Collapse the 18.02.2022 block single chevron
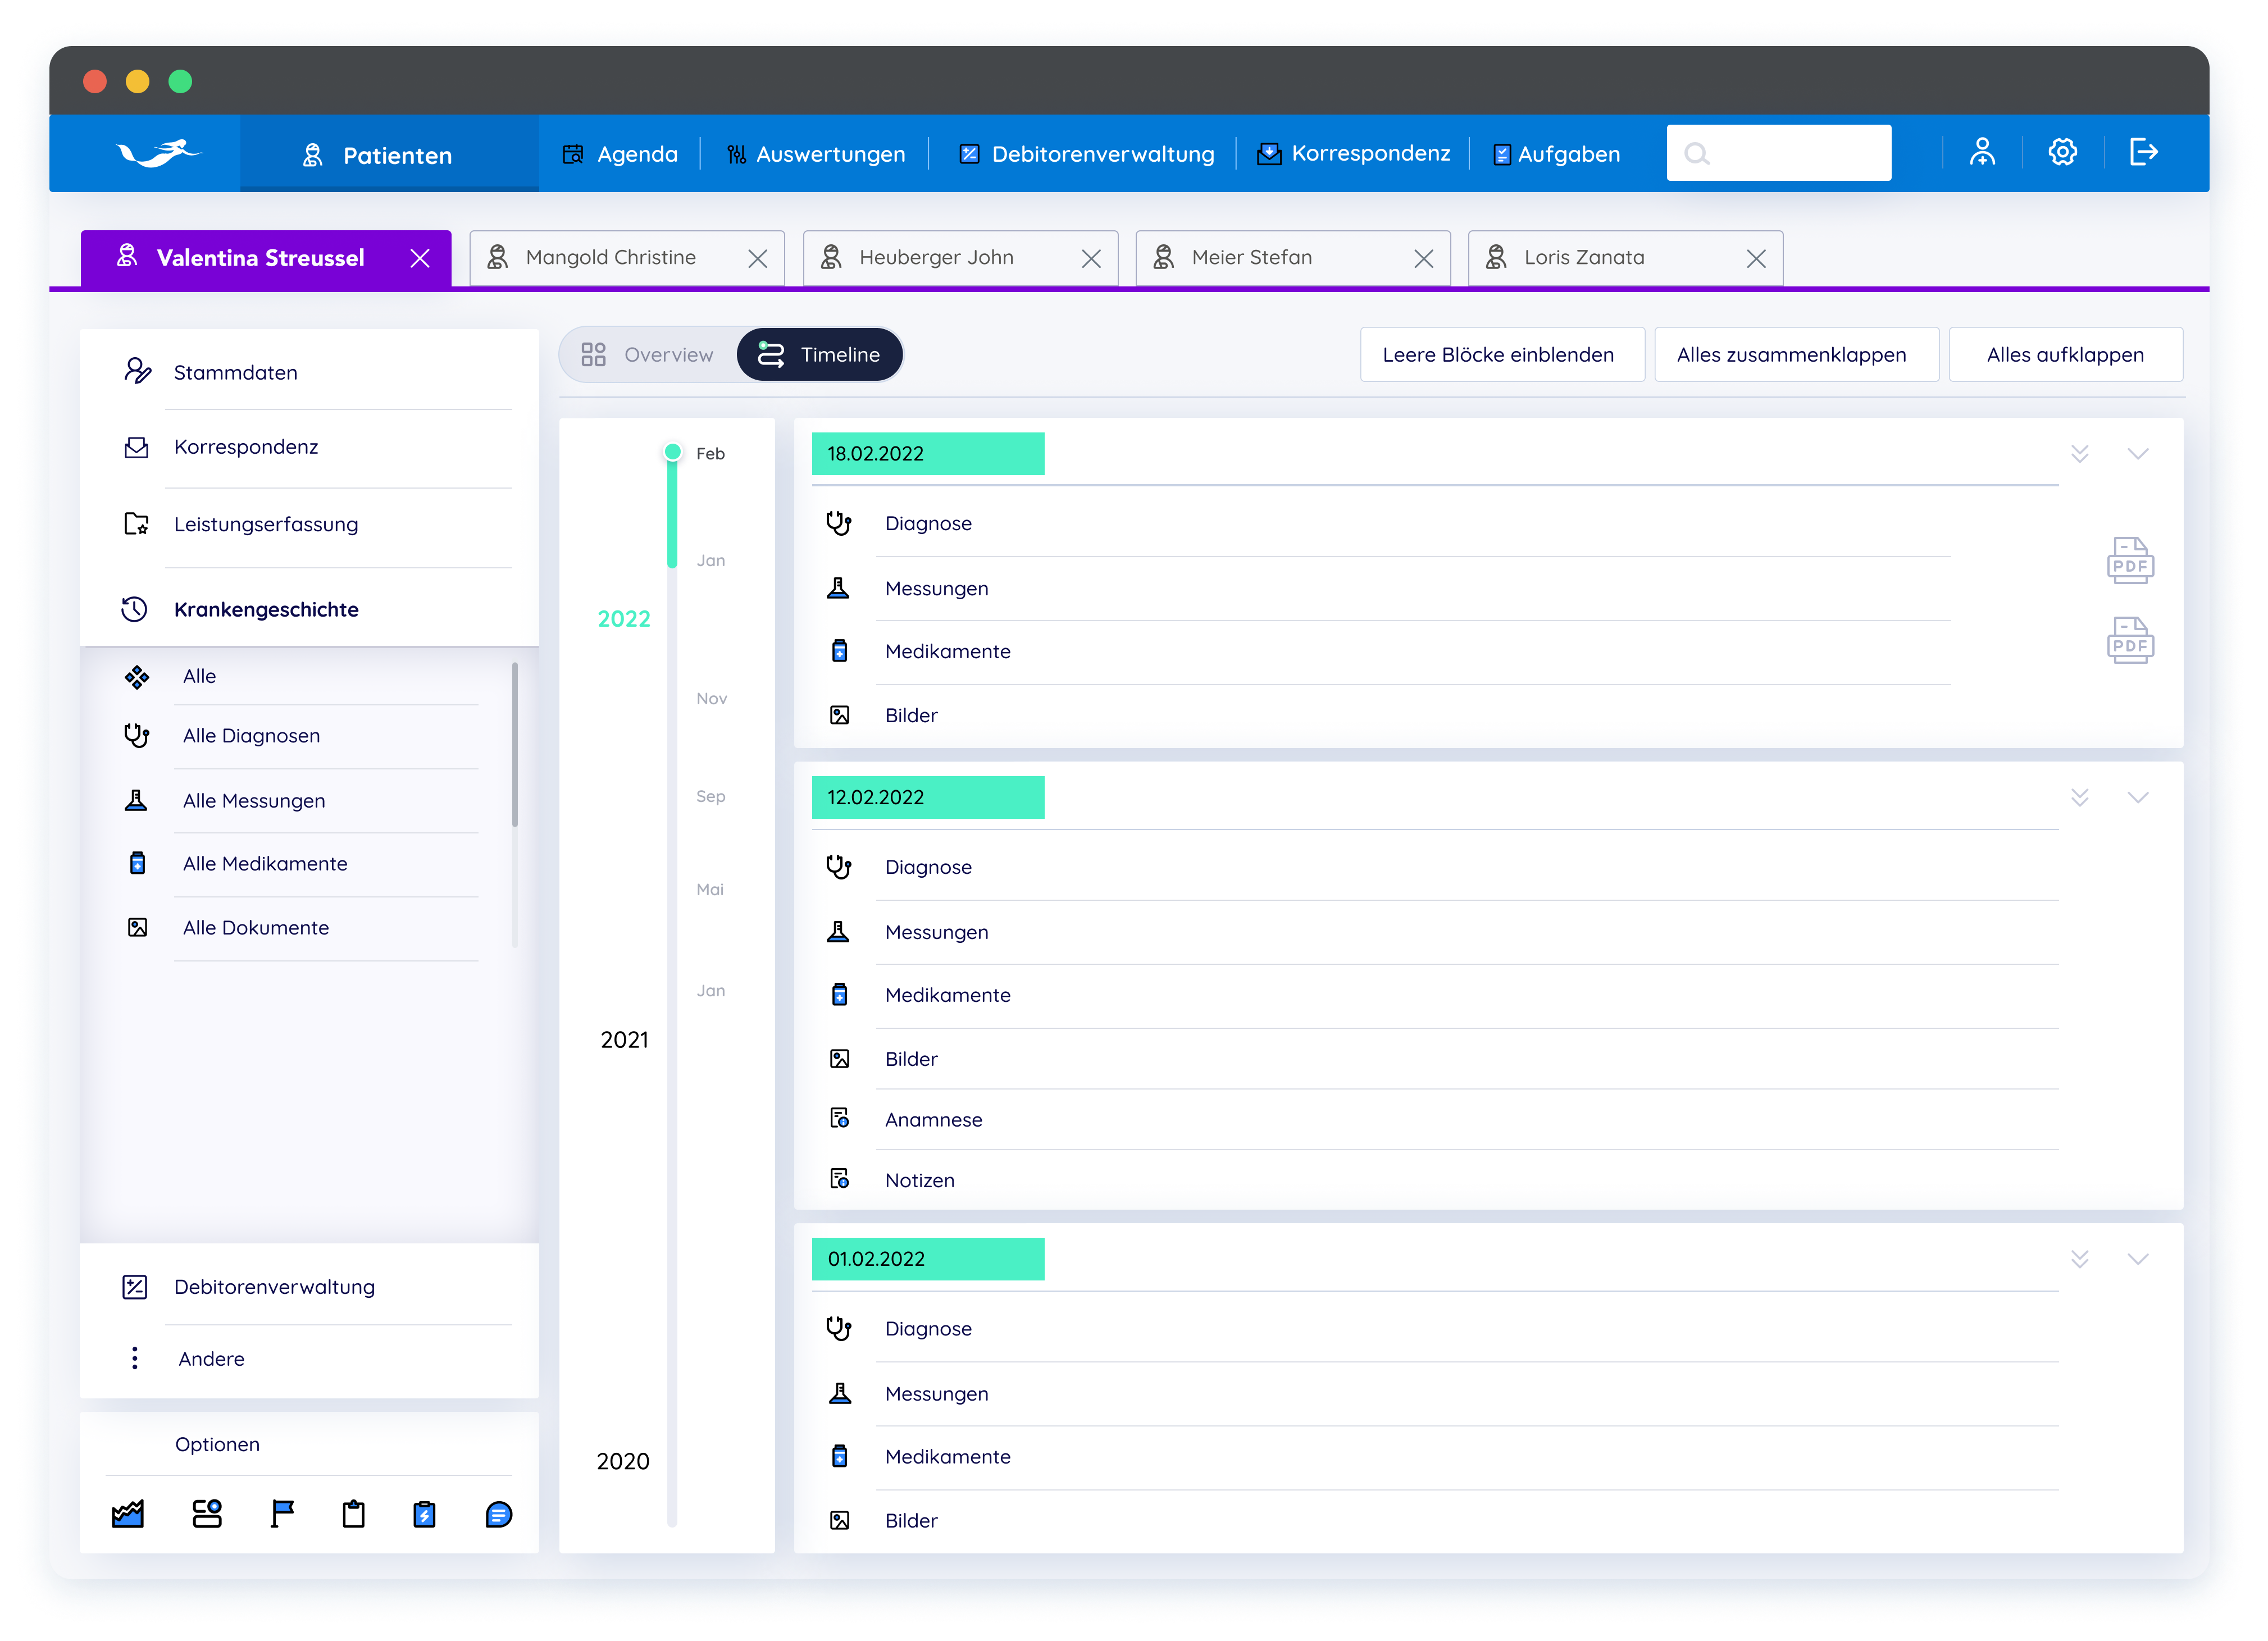 coord(2138,454)
